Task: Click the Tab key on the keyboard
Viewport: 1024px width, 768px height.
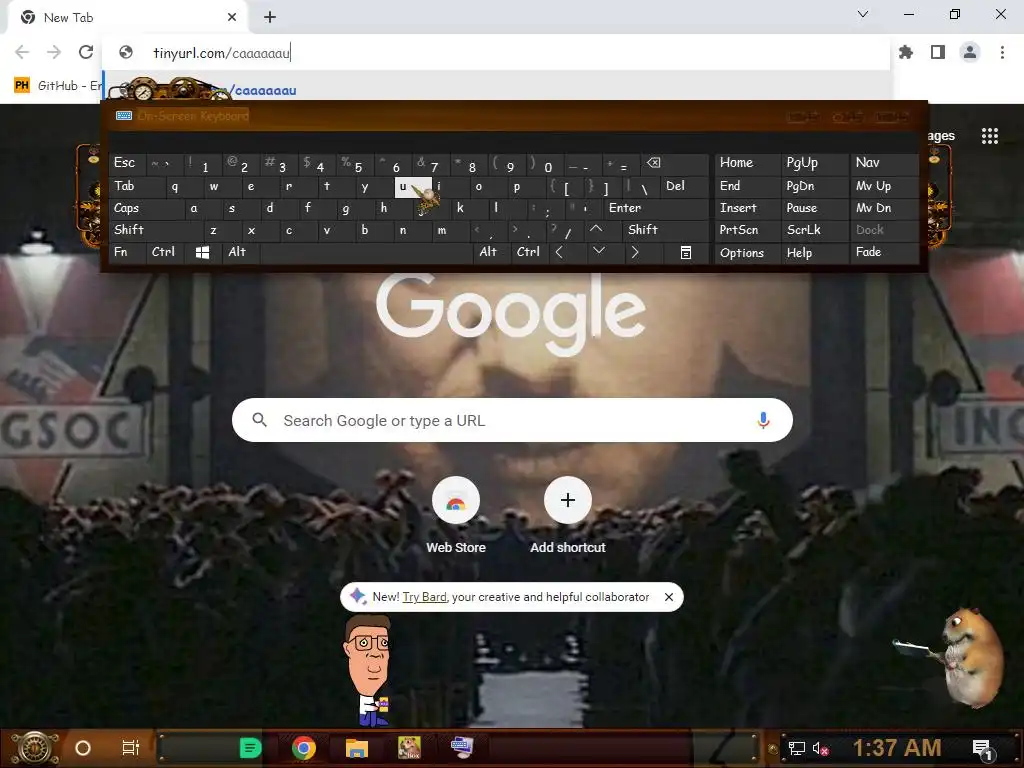Action: coord(137,186)
